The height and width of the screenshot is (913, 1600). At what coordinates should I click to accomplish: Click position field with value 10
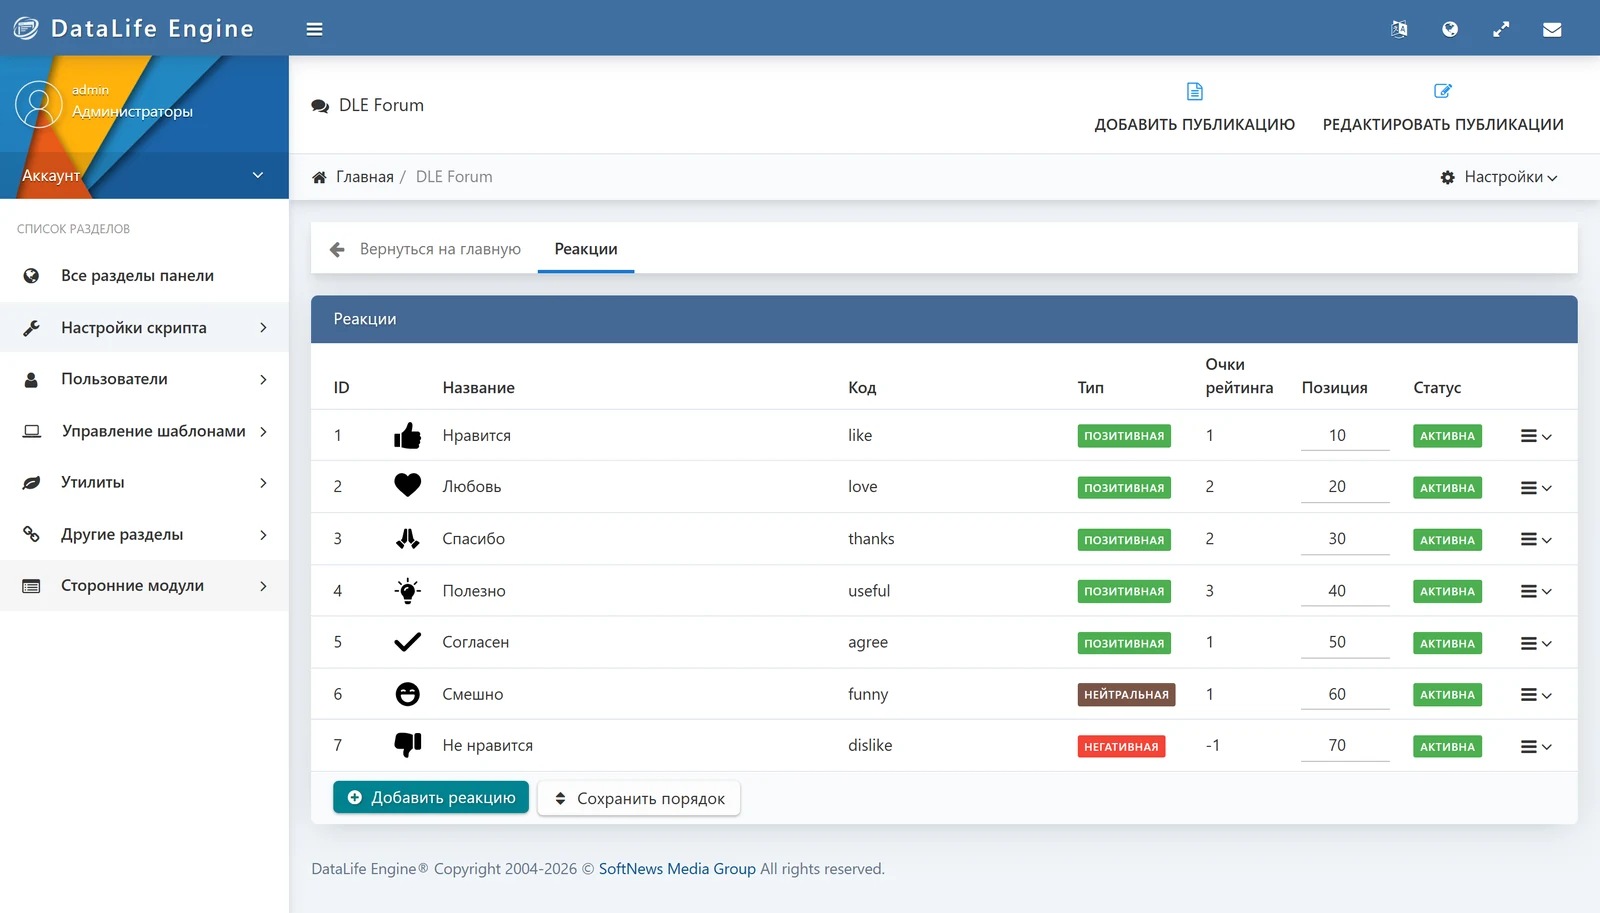click(1345, 435)
